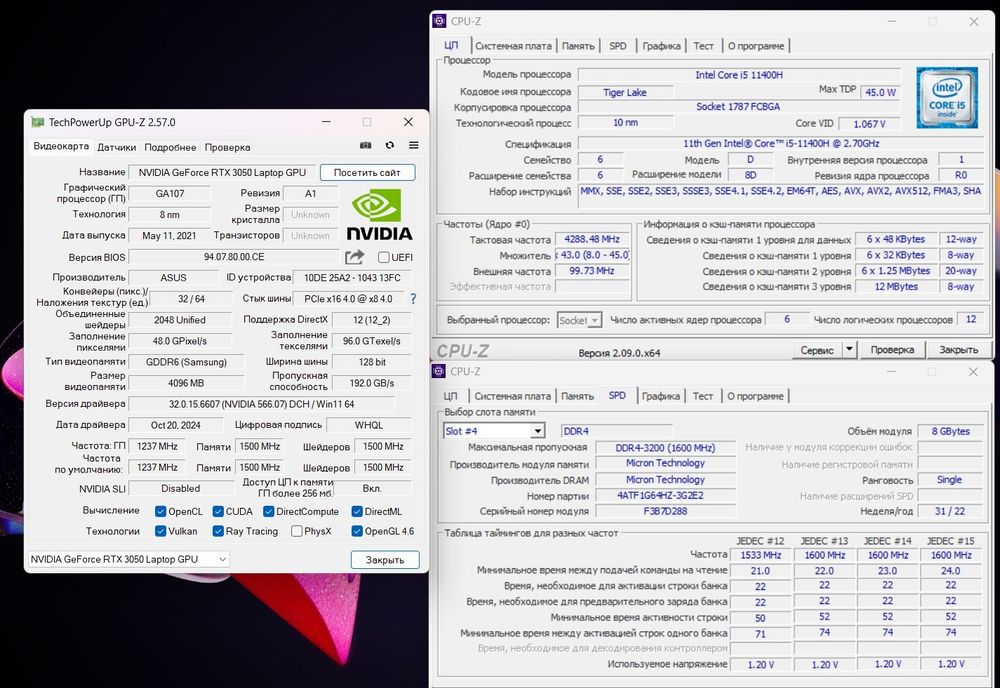Open the Slot #4 memory slot dropdown
Image resolution: width=1000 pixels, height=688 pixels.
pyautogui.click(x=494, y=431)
